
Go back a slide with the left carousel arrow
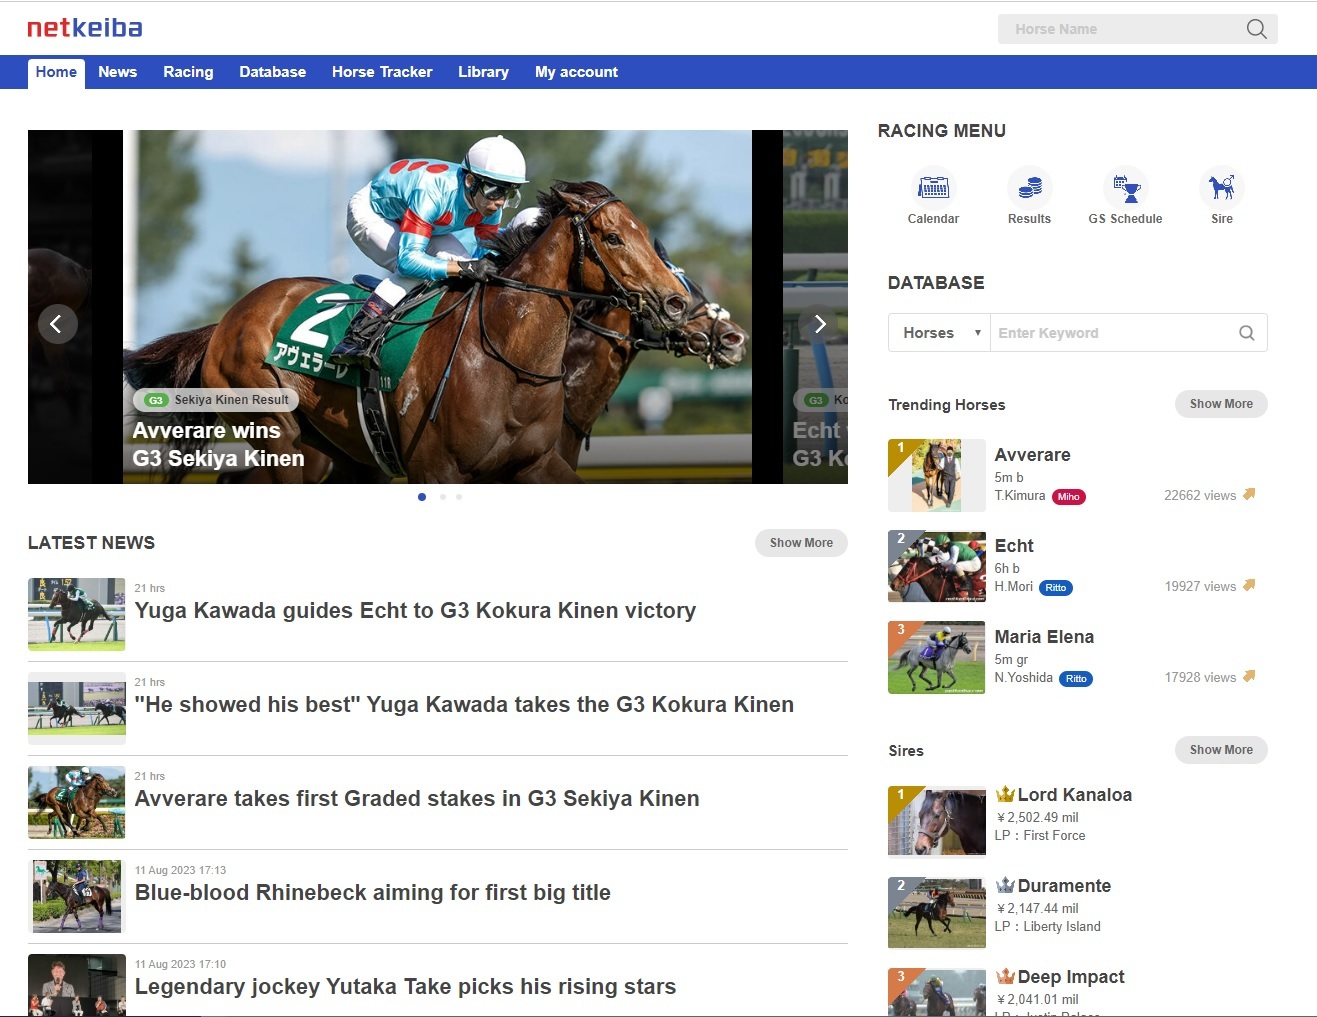click(58, 324)
